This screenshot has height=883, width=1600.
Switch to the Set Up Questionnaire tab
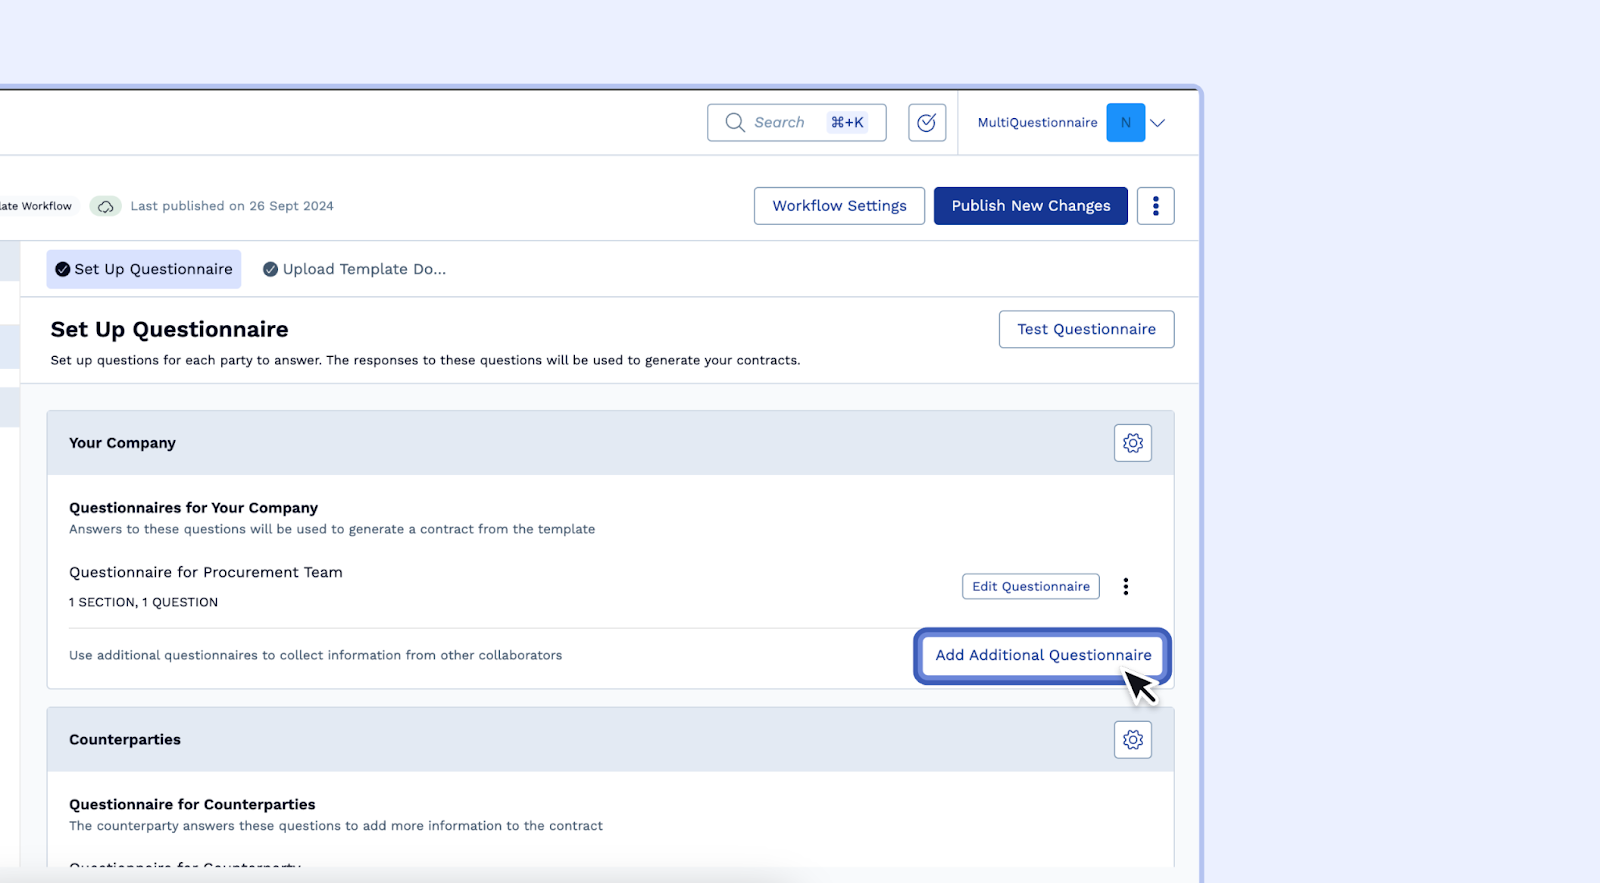[144, 269]
